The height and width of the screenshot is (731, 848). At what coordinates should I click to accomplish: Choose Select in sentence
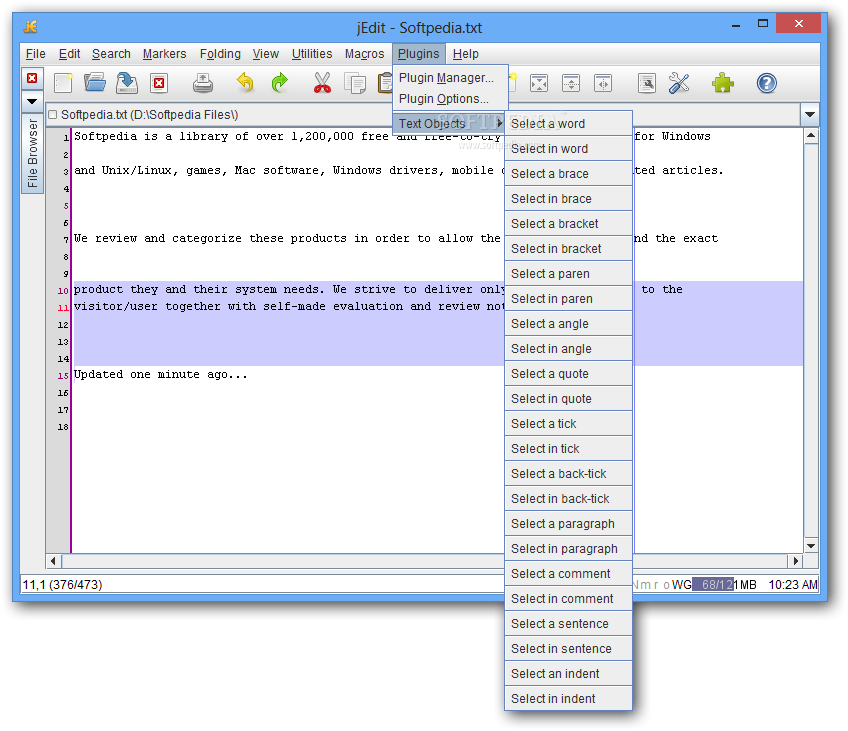coord(568,649)
